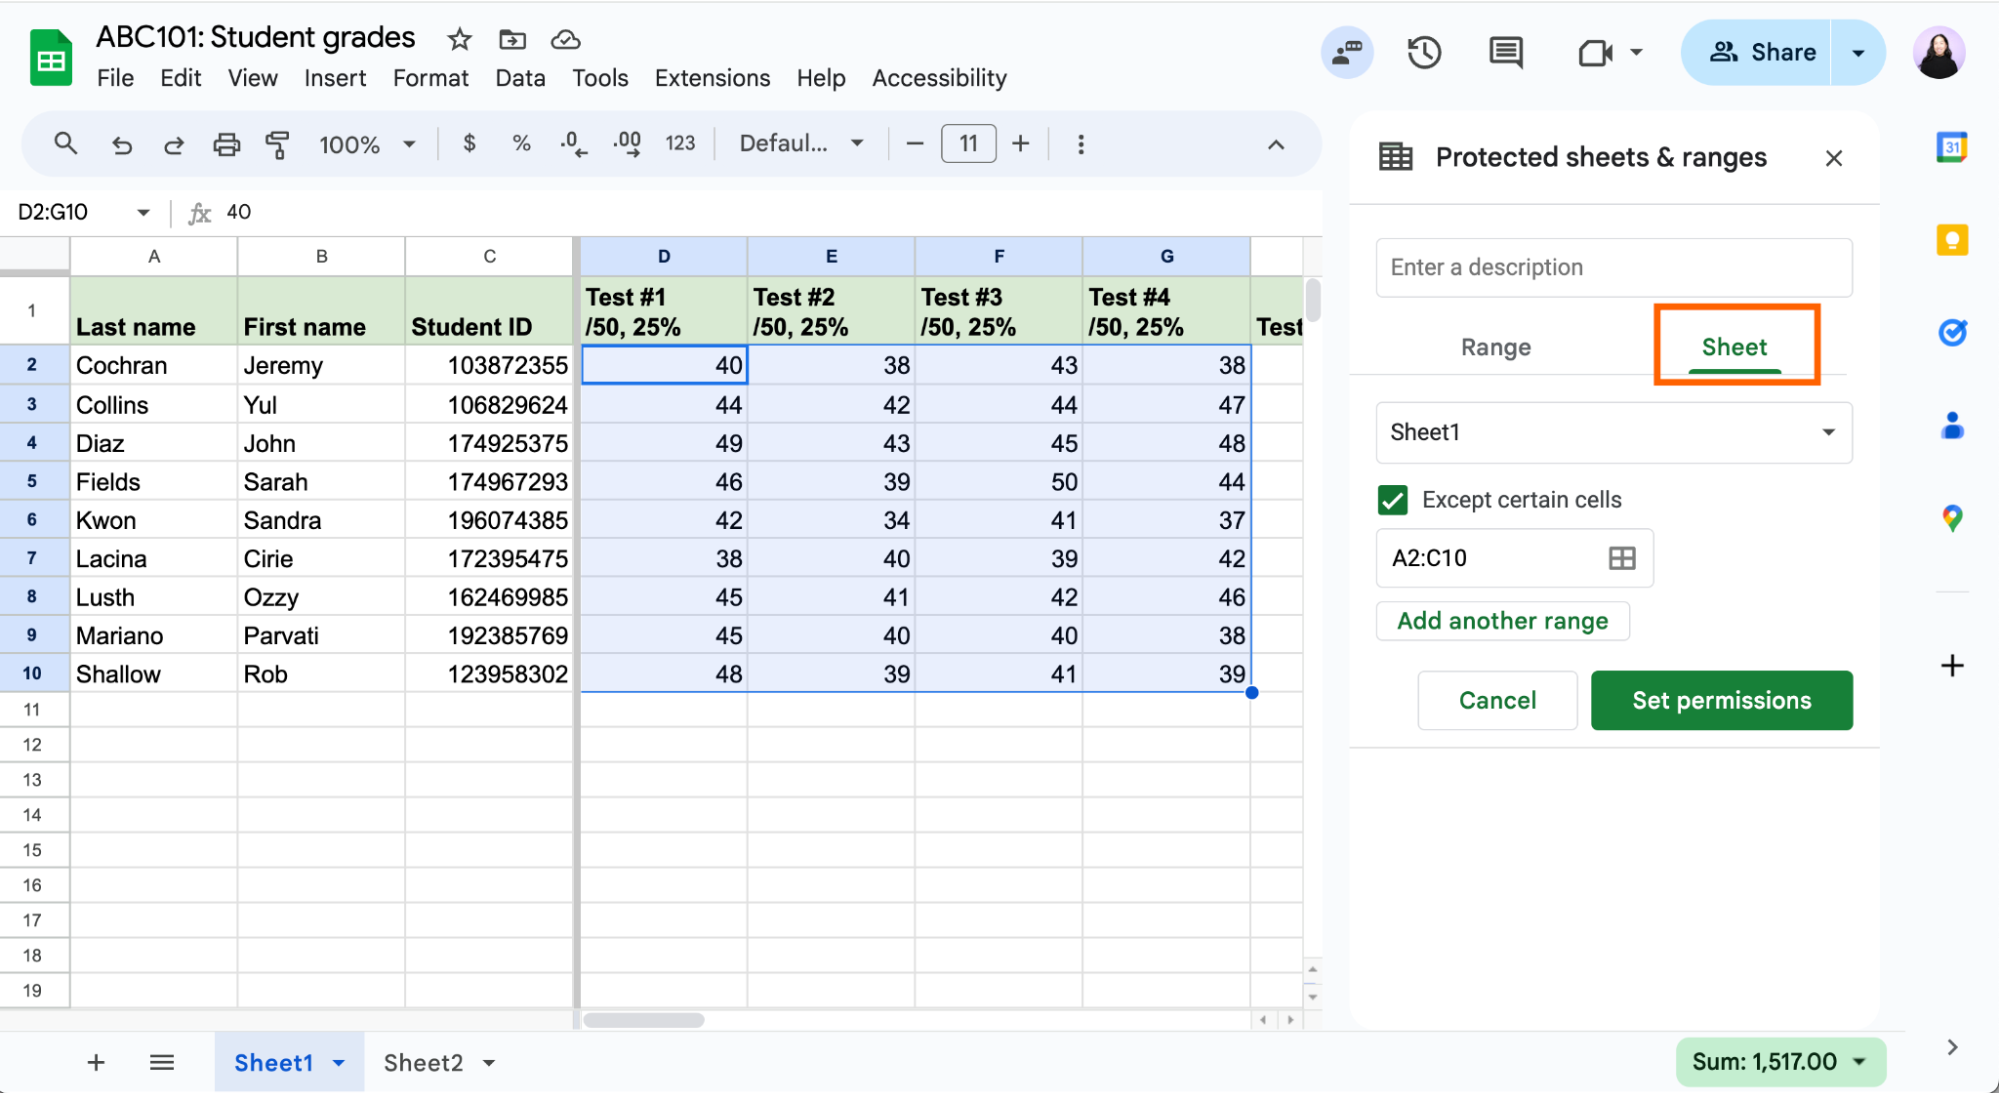The height and width of the screenshot is (1094, 1999).
Task: Get add-ons plus icon in side panel
Action: [1952, 666]
